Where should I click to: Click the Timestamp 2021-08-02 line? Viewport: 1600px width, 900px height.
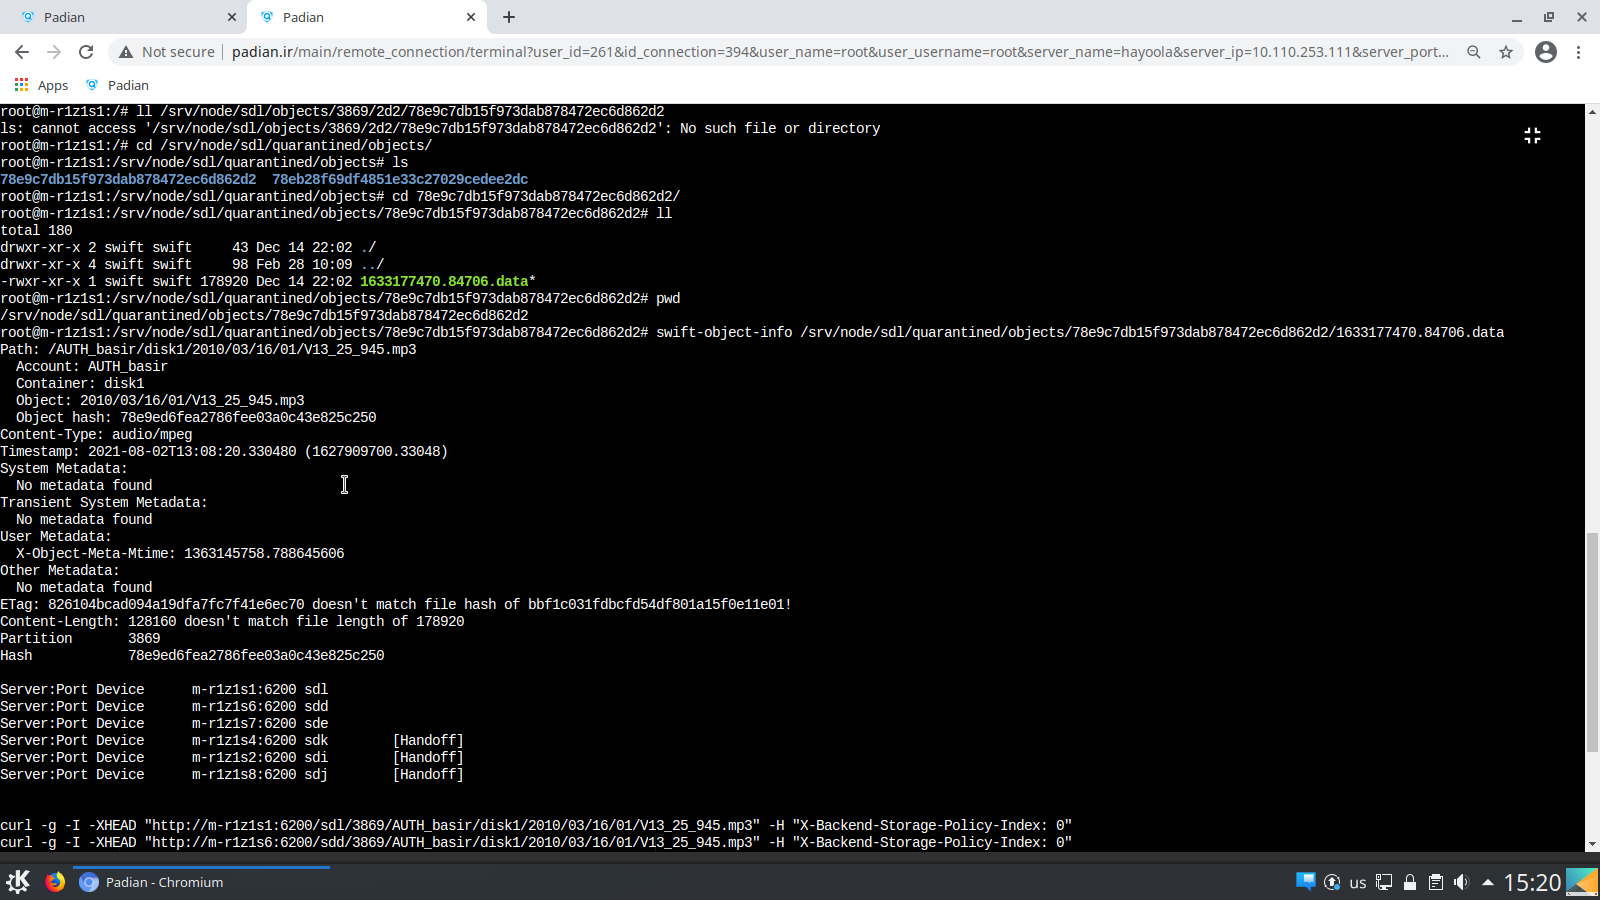coord(224,451)
